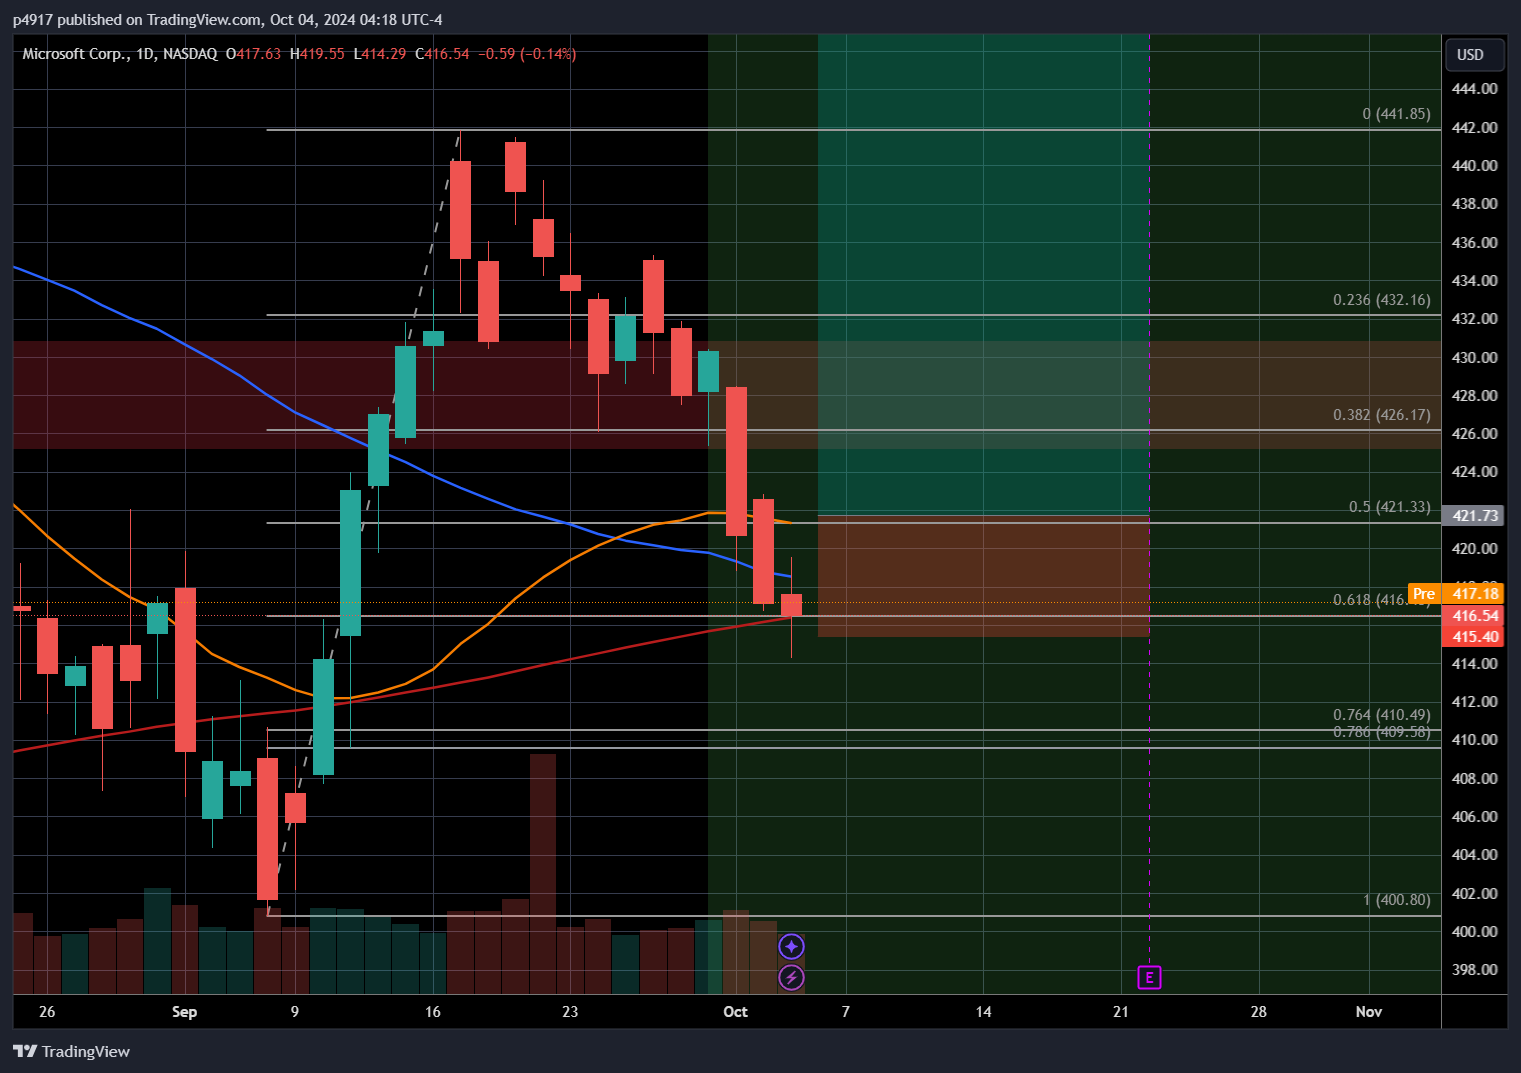Click date 16 on the time axis
This screenshot has height=1073, width=1521.
(x=432, y=1012)
